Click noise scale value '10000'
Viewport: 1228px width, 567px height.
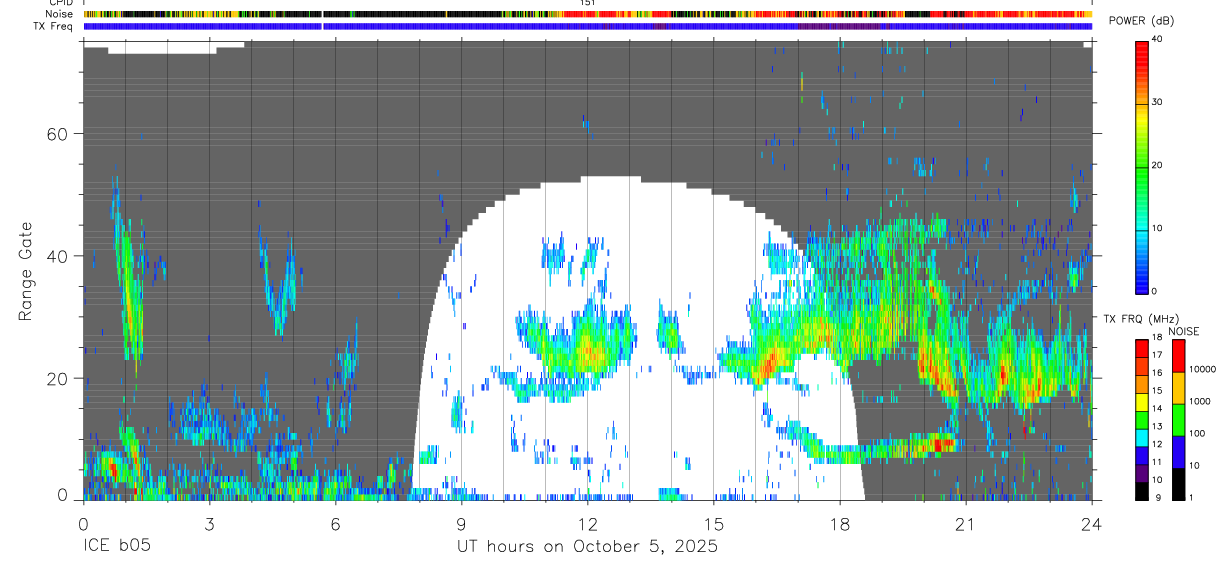[x=1202, y=370]
